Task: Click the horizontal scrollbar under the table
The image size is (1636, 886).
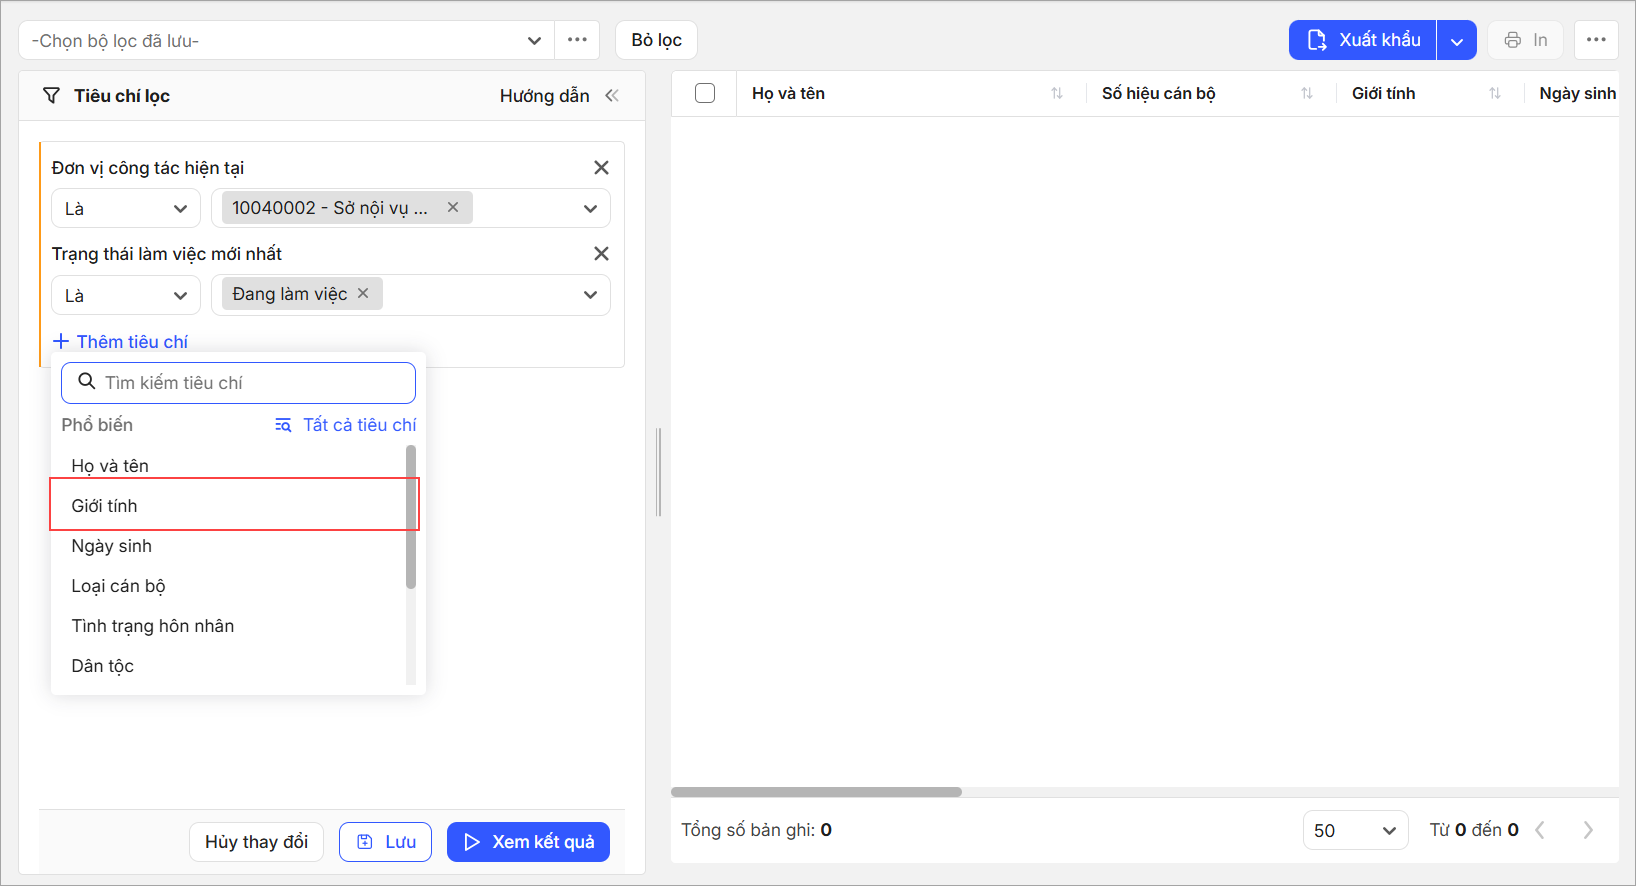Action: 816,792
